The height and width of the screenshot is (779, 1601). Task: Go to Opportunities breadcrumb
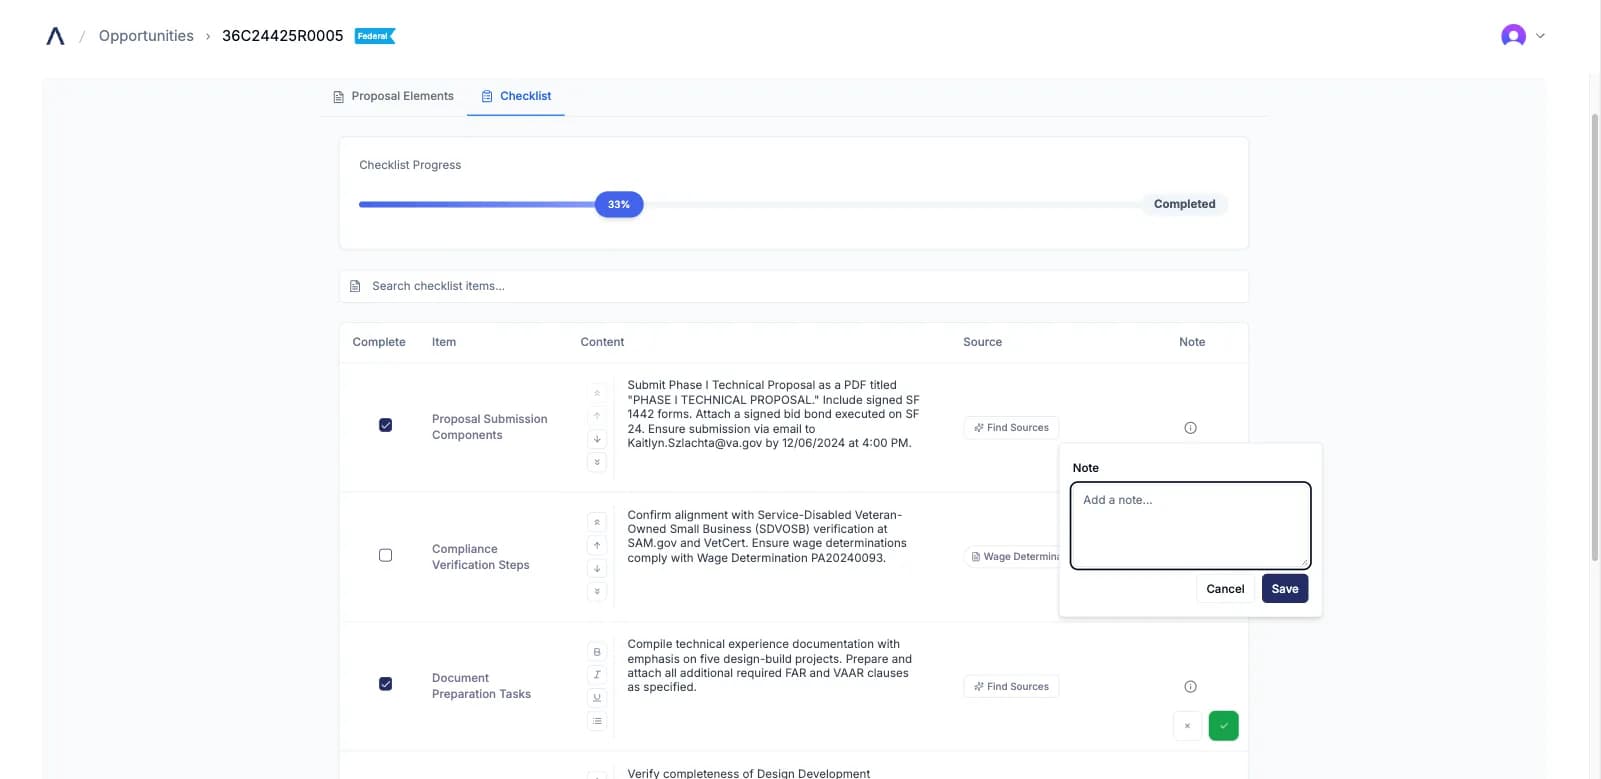click(146, 36)
